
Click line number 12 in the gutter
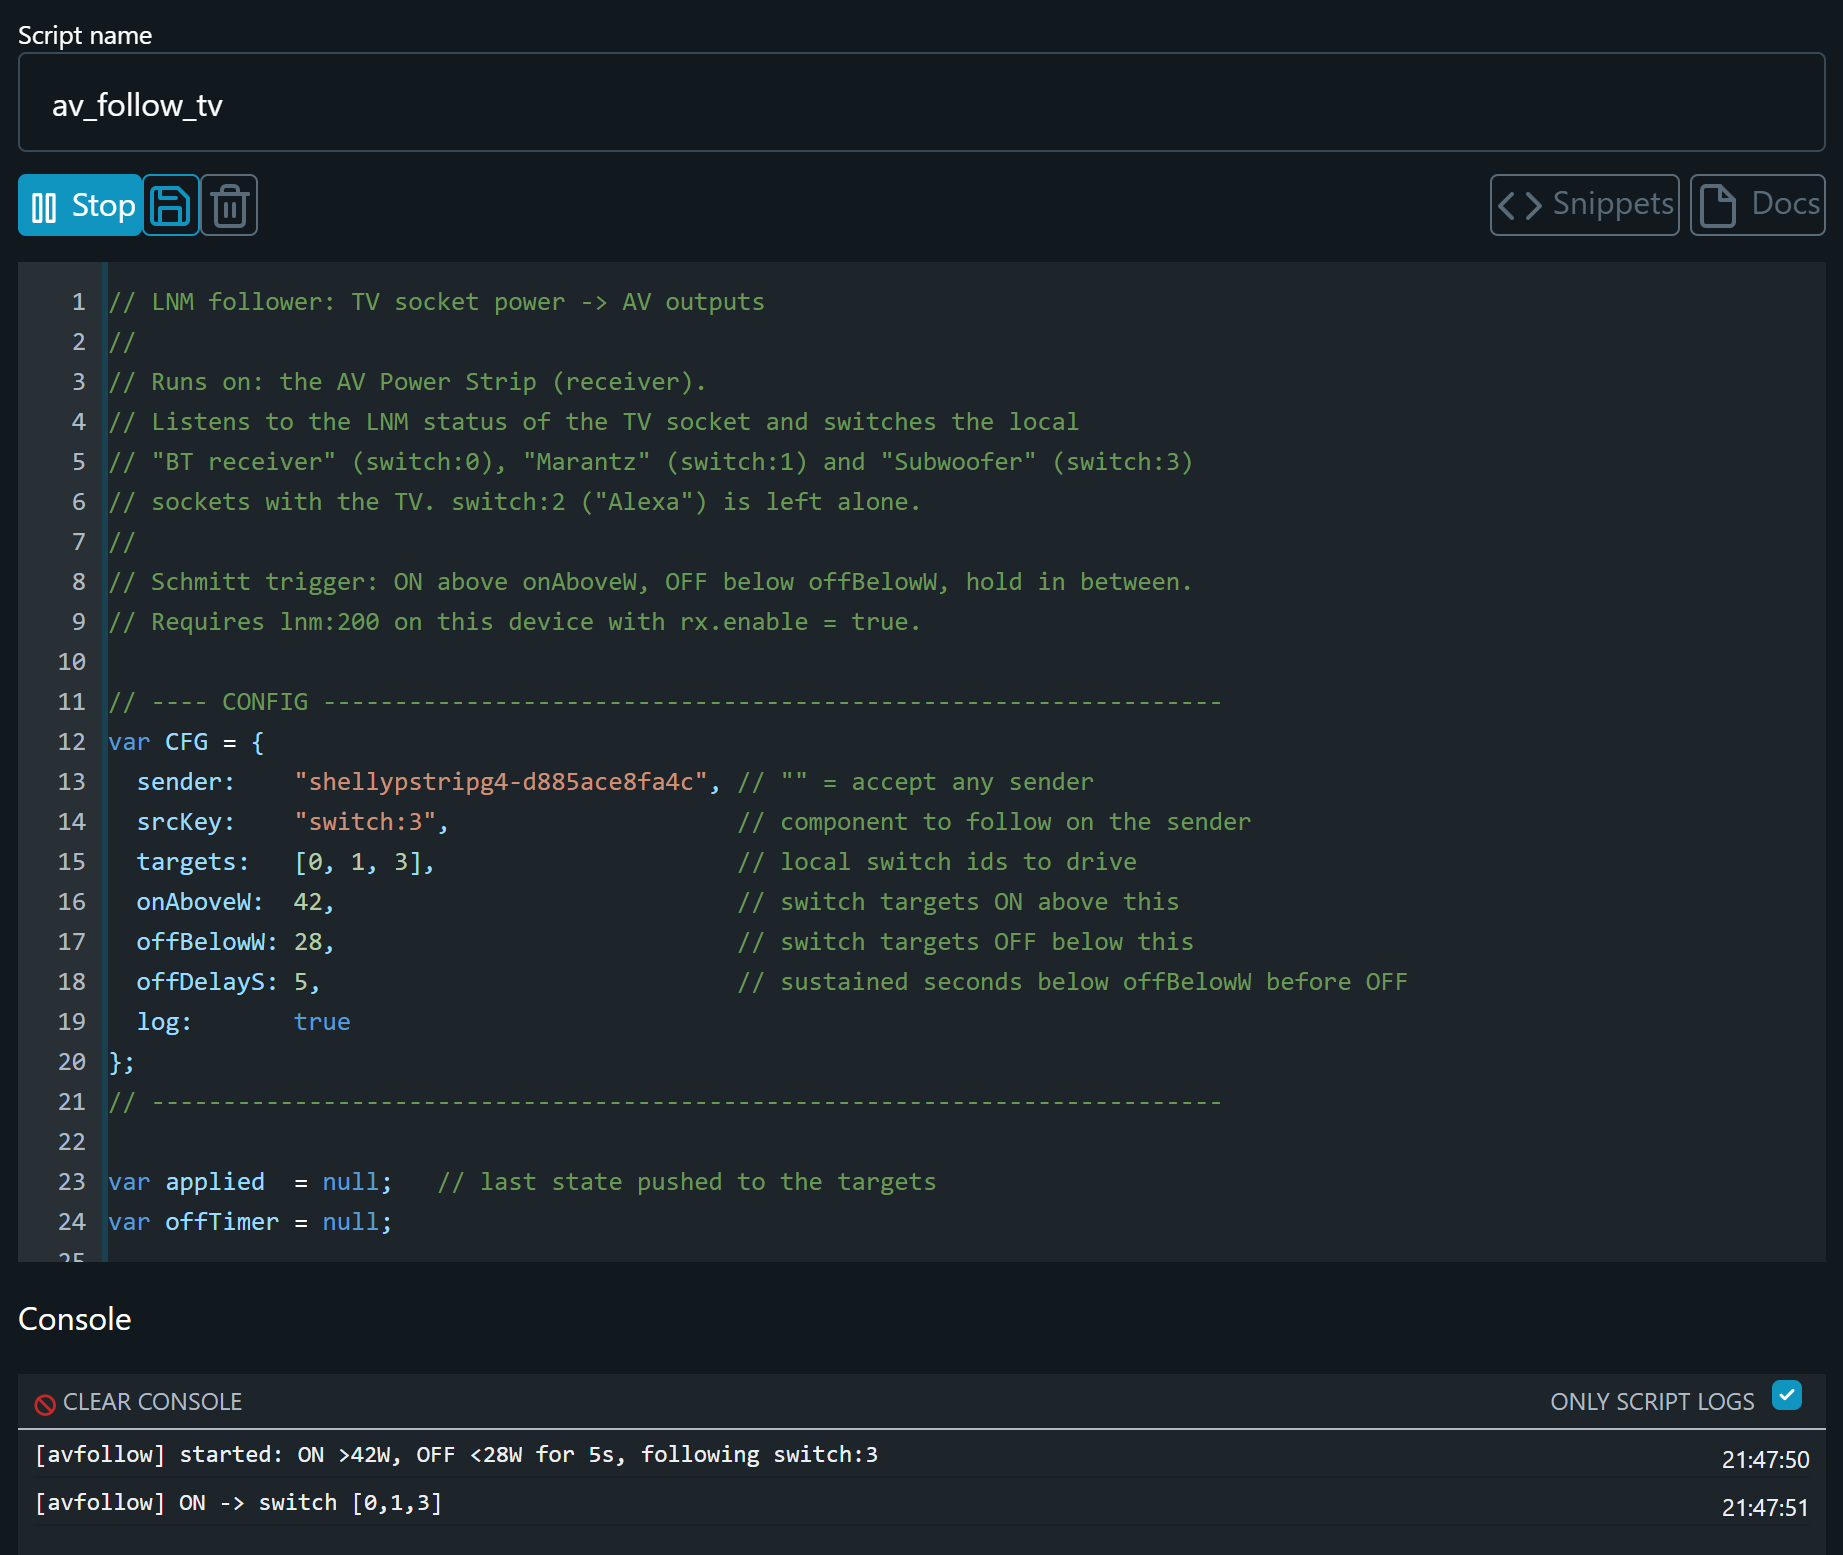click(72, 742)
